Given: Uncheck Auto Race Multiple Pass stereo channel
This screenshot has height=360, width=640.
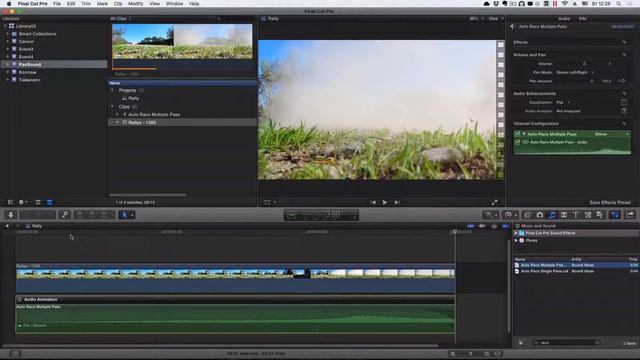Looking at the screenshot, I should tap(517, 134).
